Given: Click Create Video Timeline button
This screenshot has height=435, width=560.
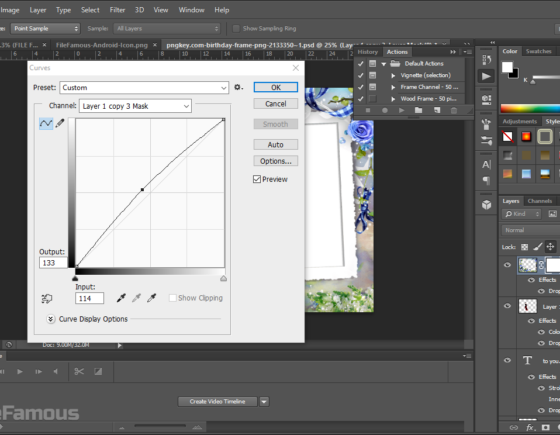Looking at the screenshot, I should [218, 402].
